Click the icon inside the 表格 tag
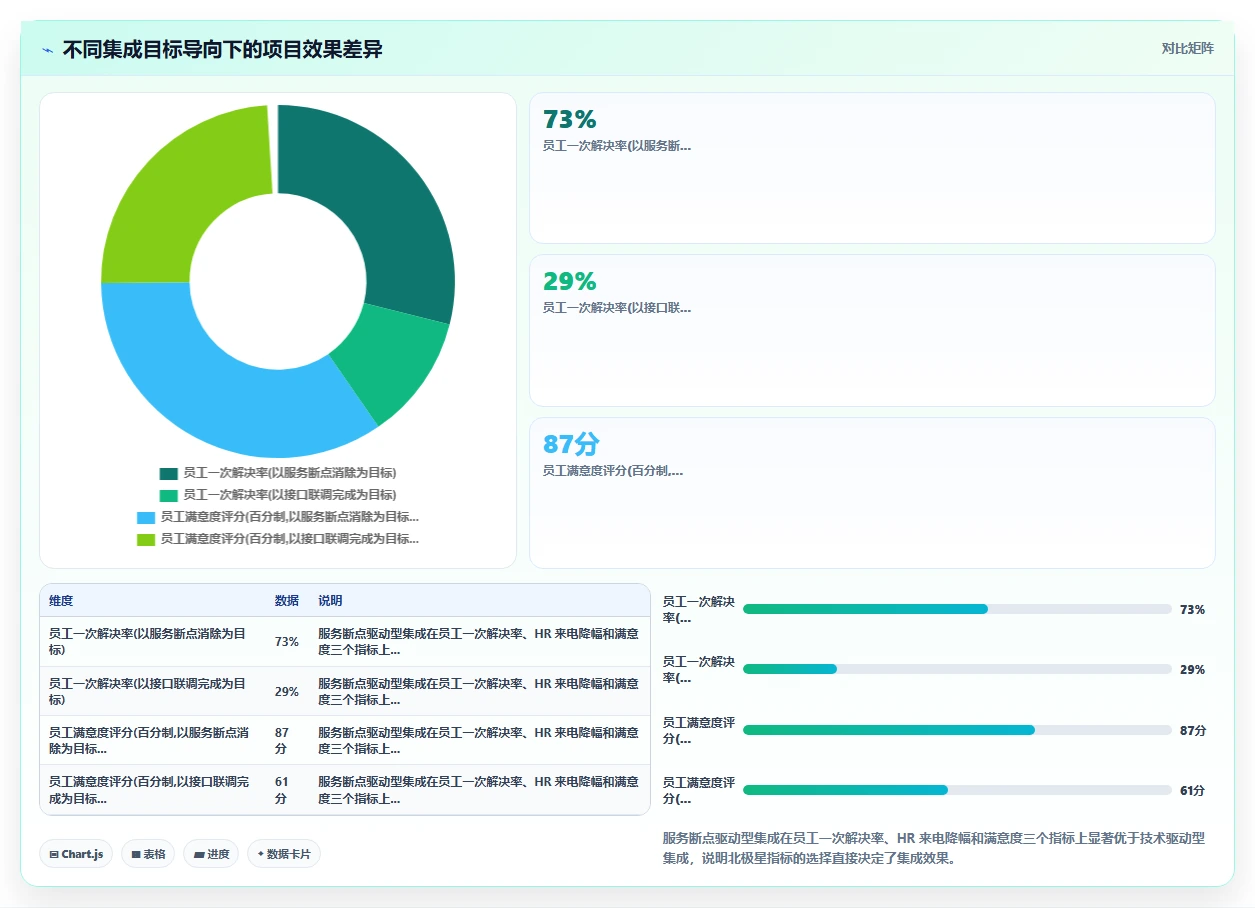This screenshot has width=1255, height=908. (135, 855)
